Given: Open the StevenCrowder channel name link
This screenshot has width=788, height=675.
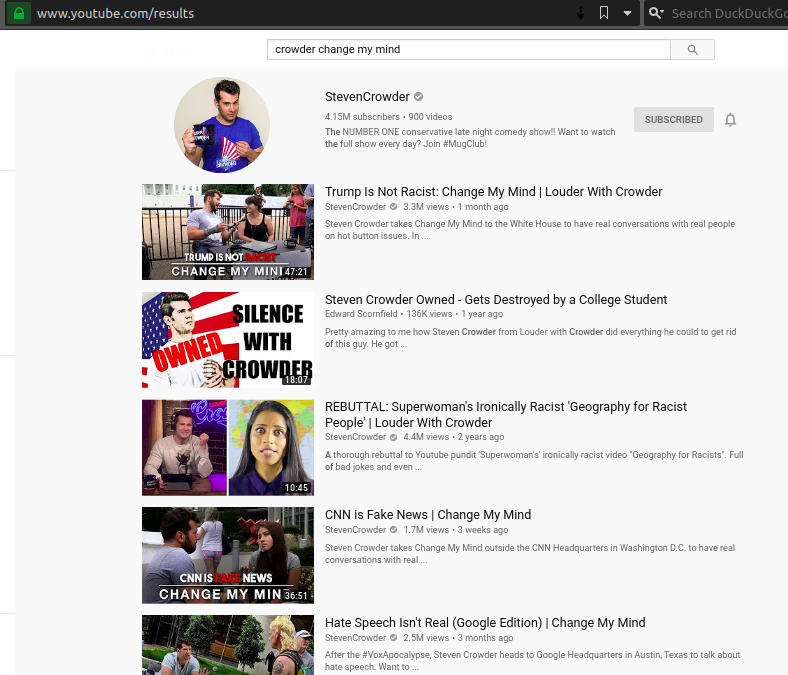Looking at the screenshot, I should click(367, 97).
